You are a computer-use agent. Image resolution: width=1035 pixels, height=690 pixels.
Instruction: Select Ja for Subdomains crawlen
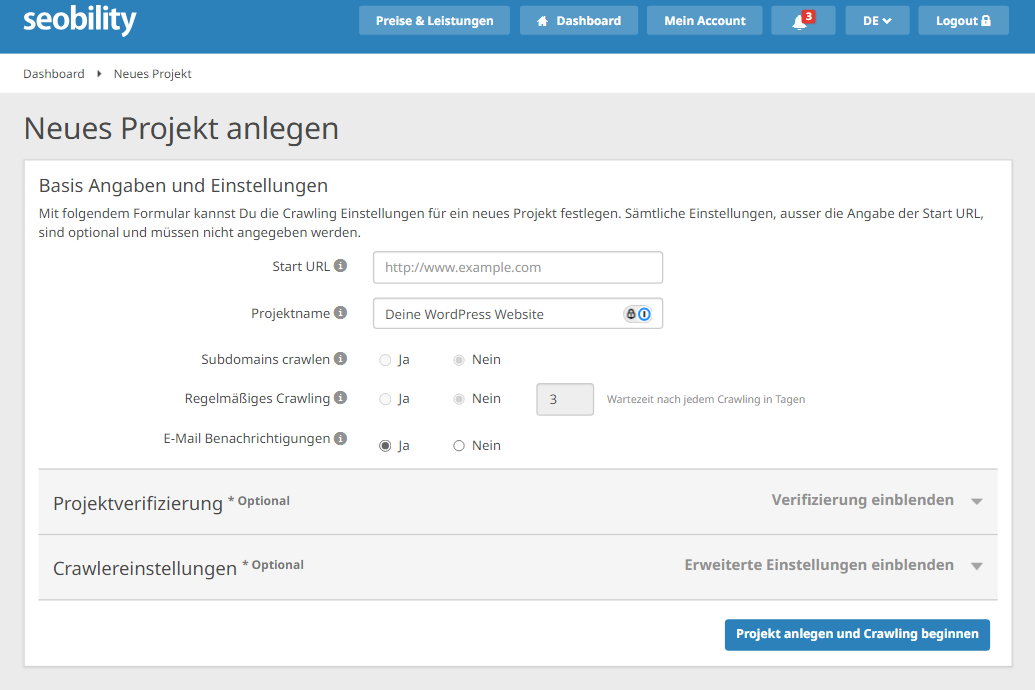385,360
